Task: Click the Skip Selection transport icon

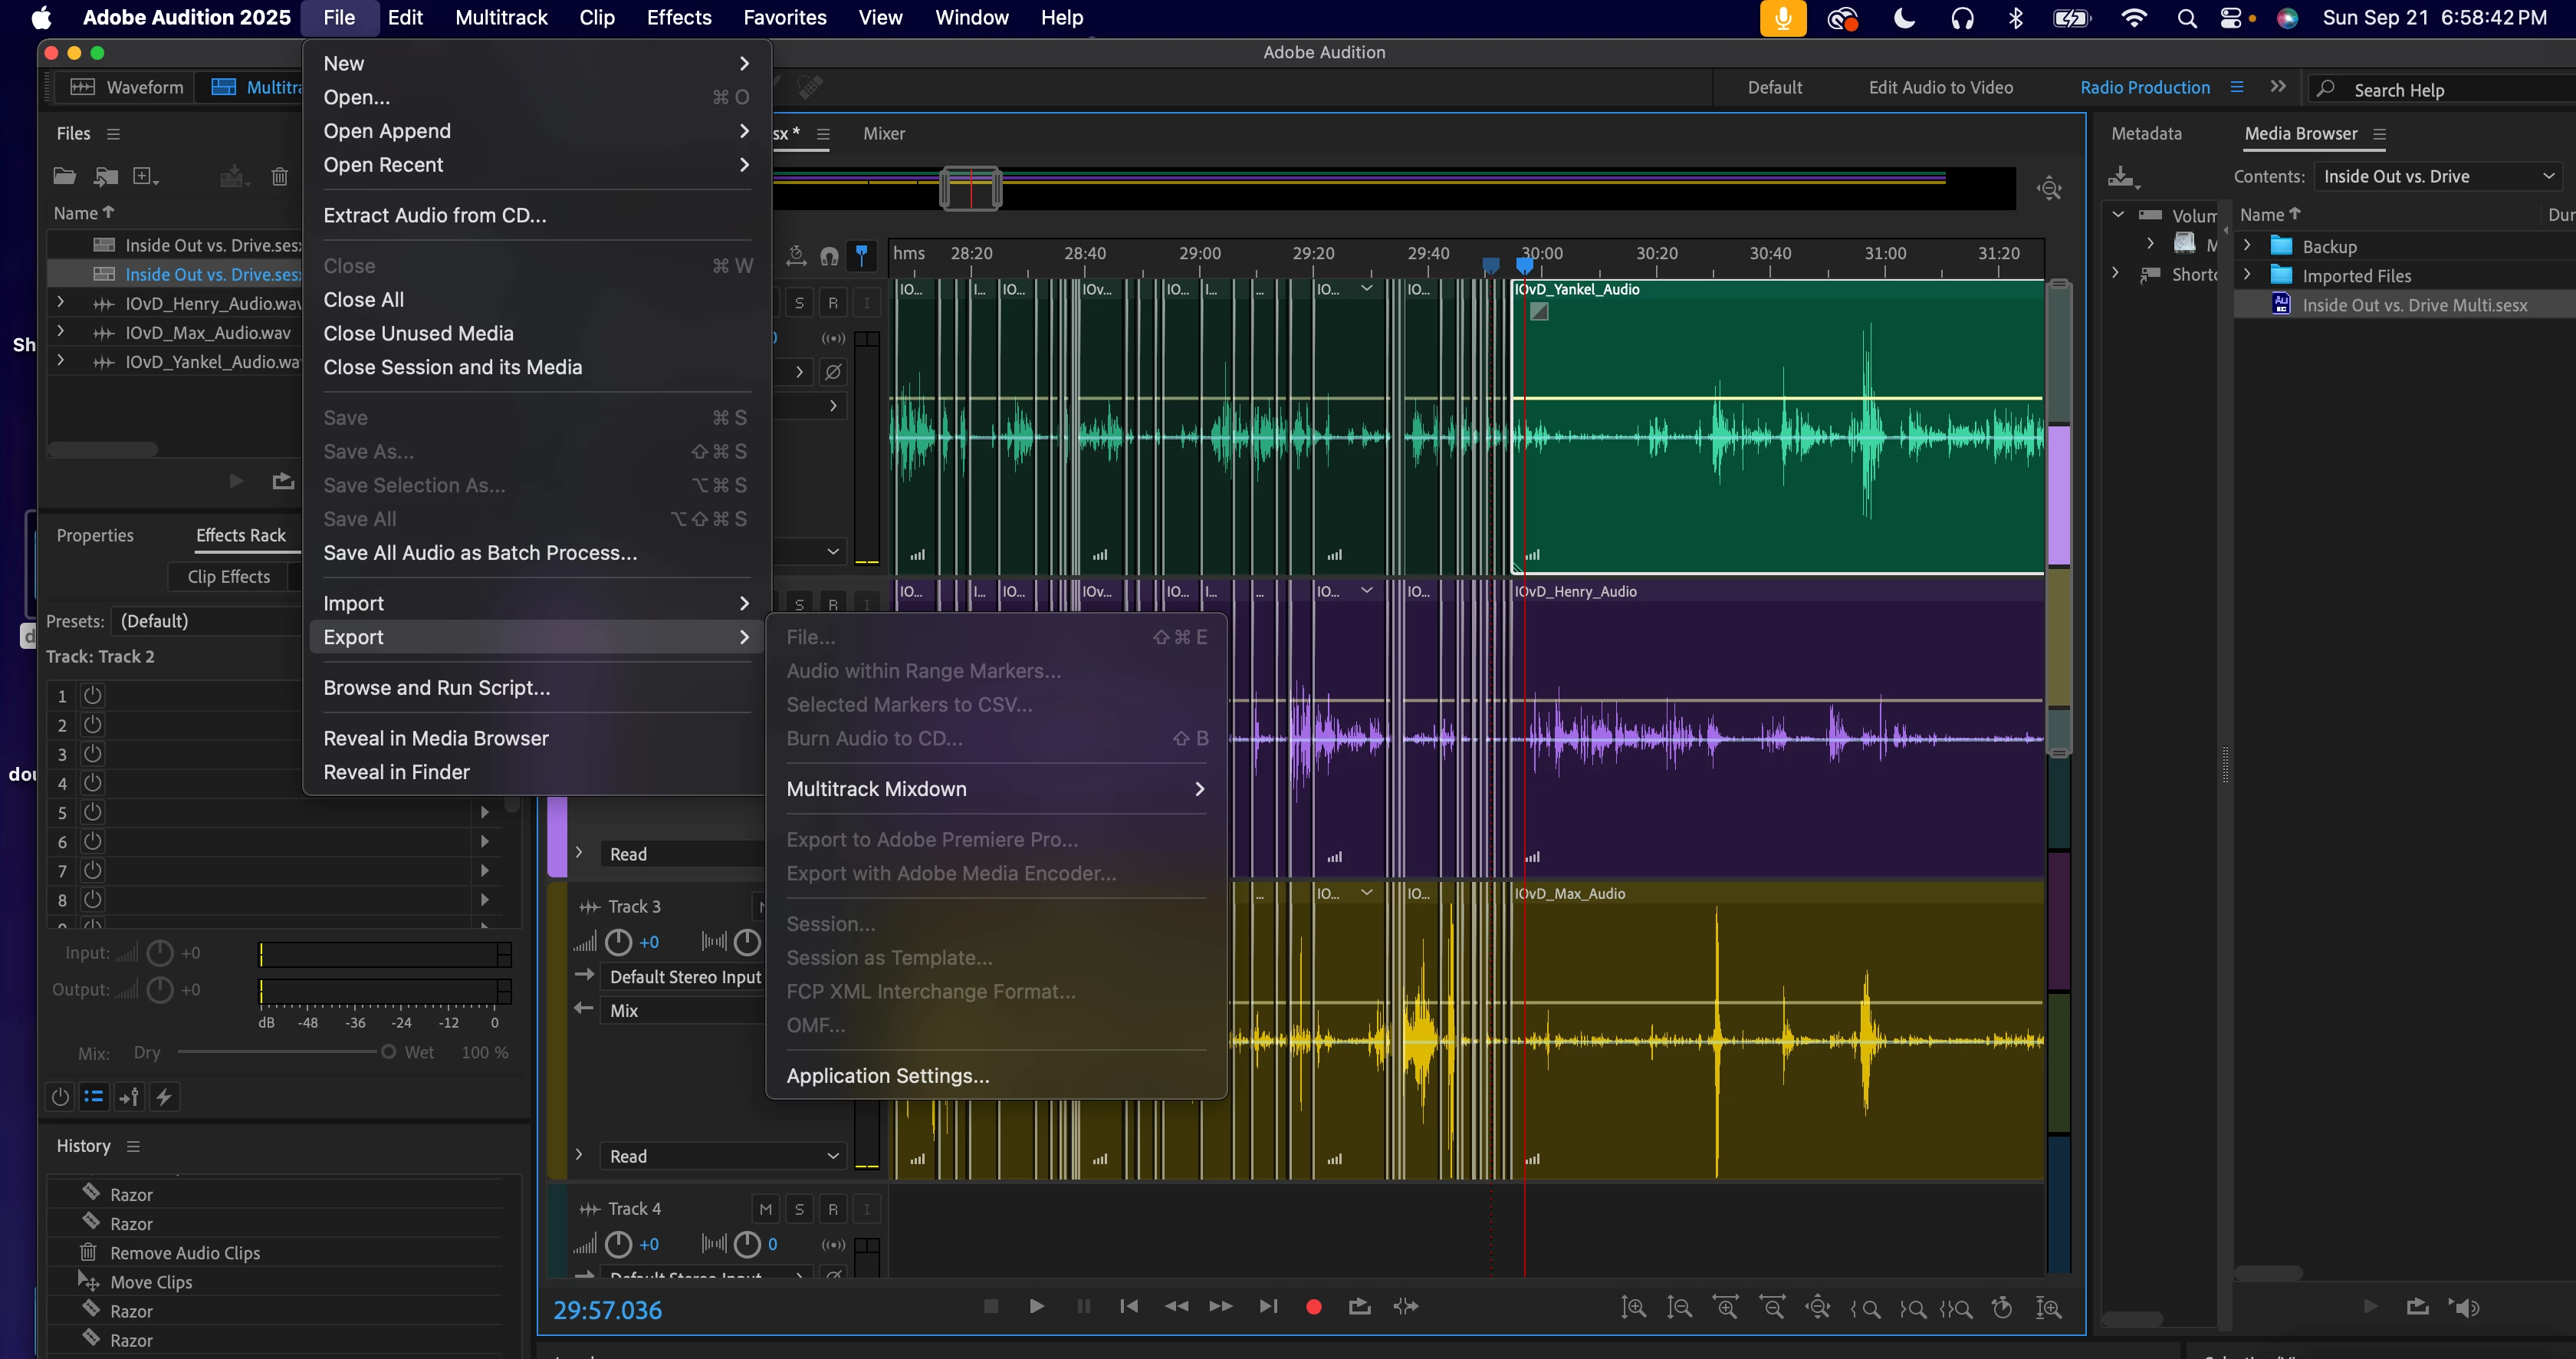Action: tap(1406, 1306)
